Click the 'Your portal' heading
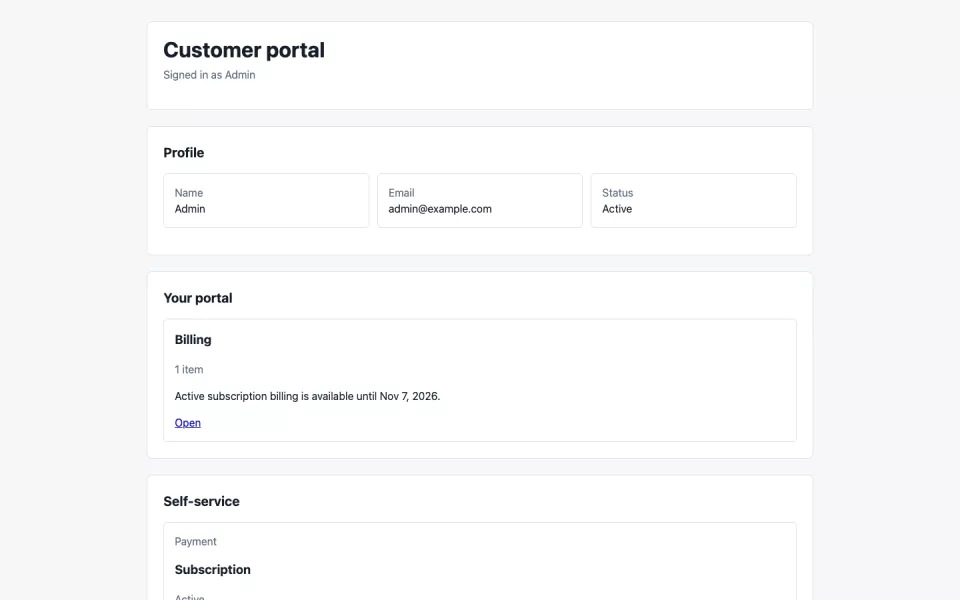 (198, 298)
